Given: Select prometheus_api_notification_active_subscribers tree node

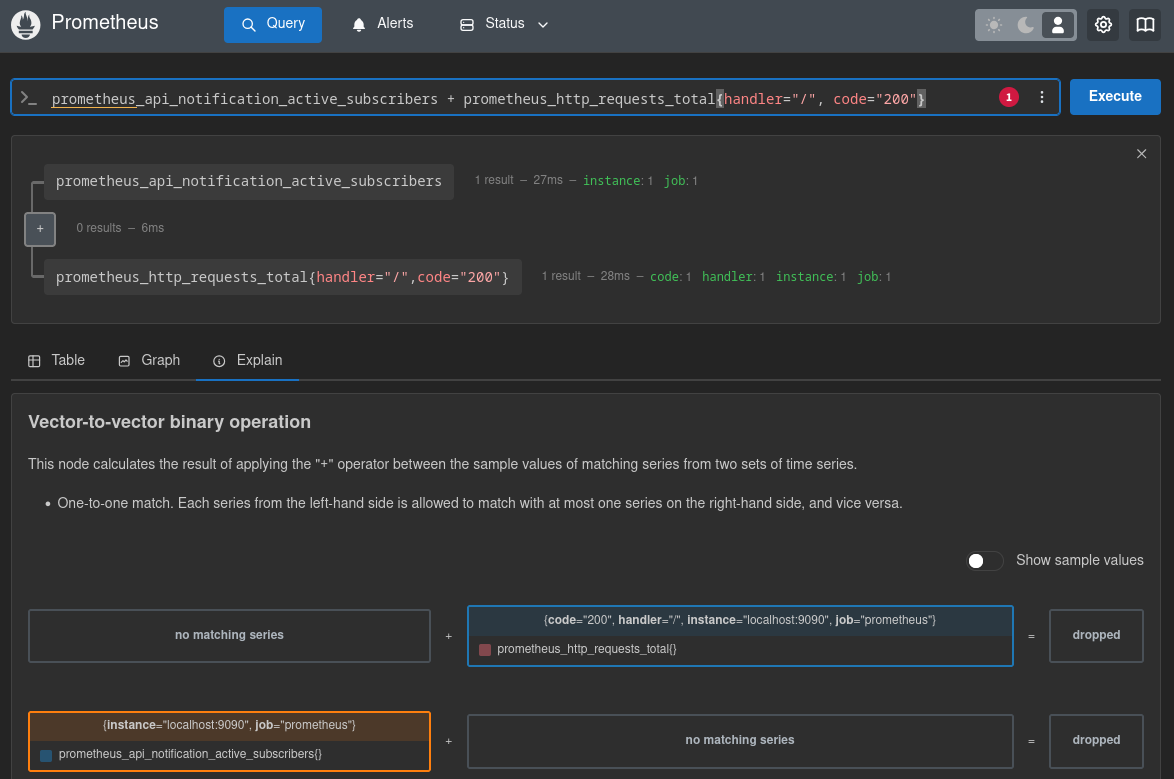Looking at the screenshot, I should 249,181.
